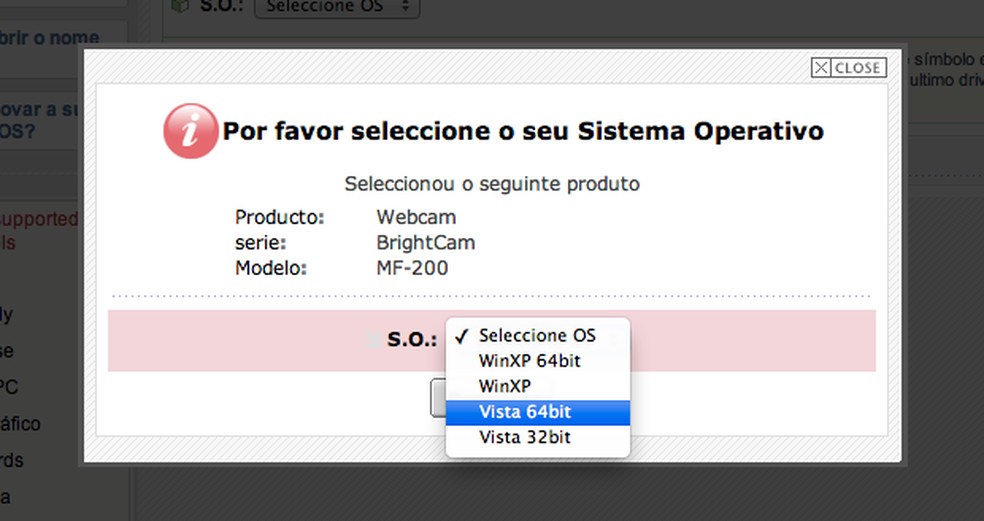The image size is (984, 521).
Task: Click the green package icon beside top S.O.
Action: tap(180, 6)
